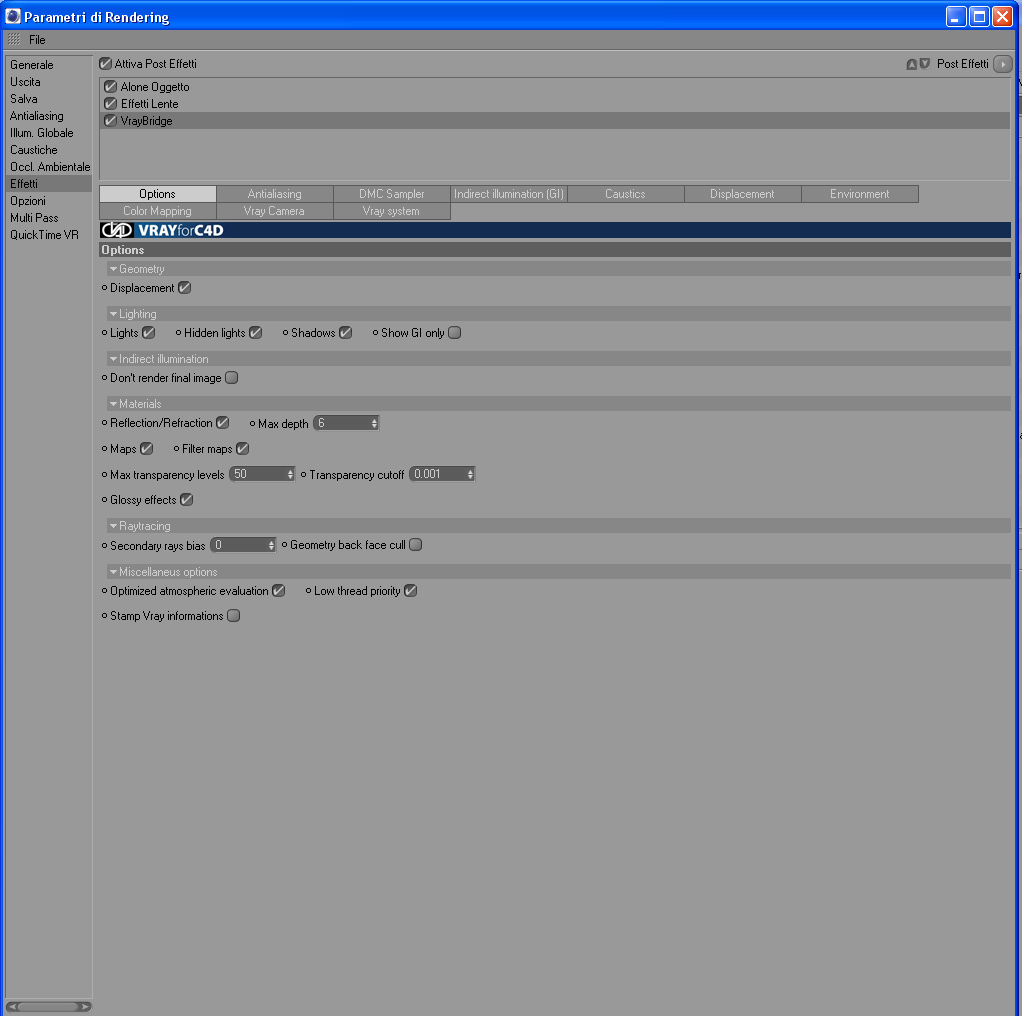1022x1016 pixels.
Task: Select Uscita in the sidebar
Action: coord(48,81)
